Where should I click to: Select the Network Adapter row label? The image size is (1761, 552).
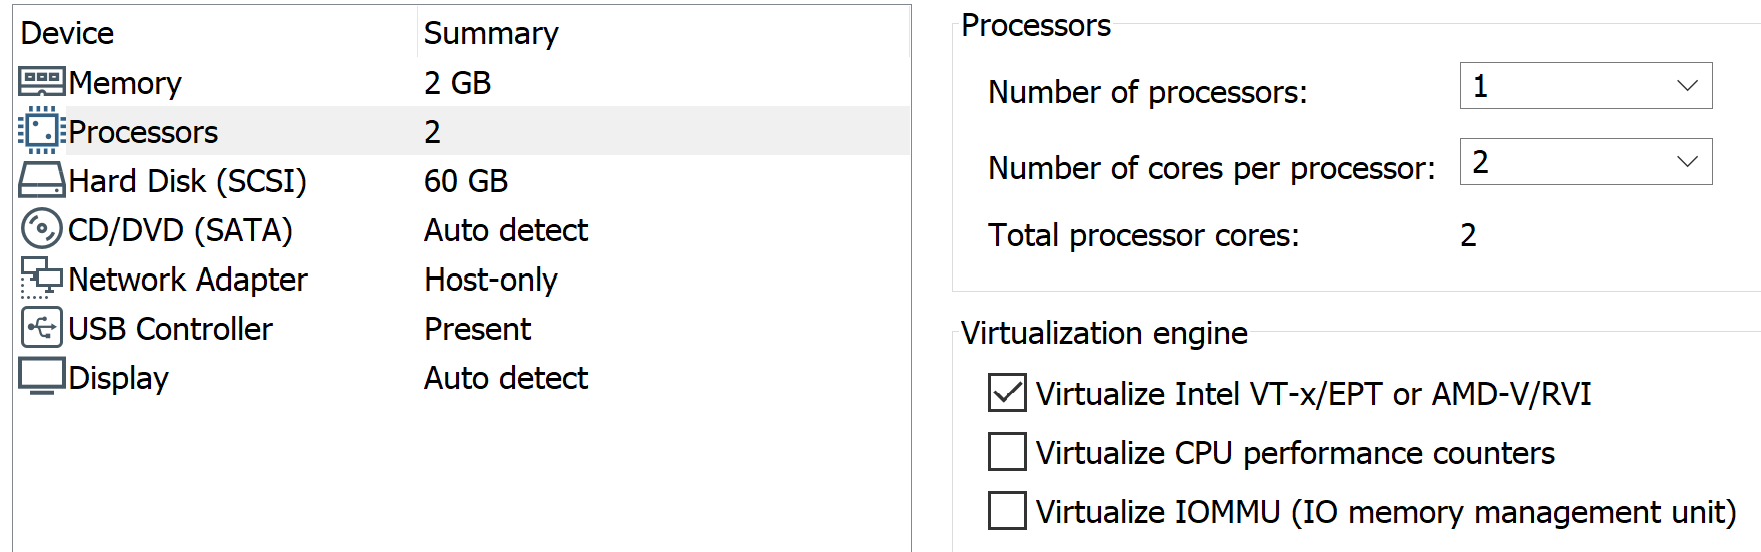click(188, 279)
